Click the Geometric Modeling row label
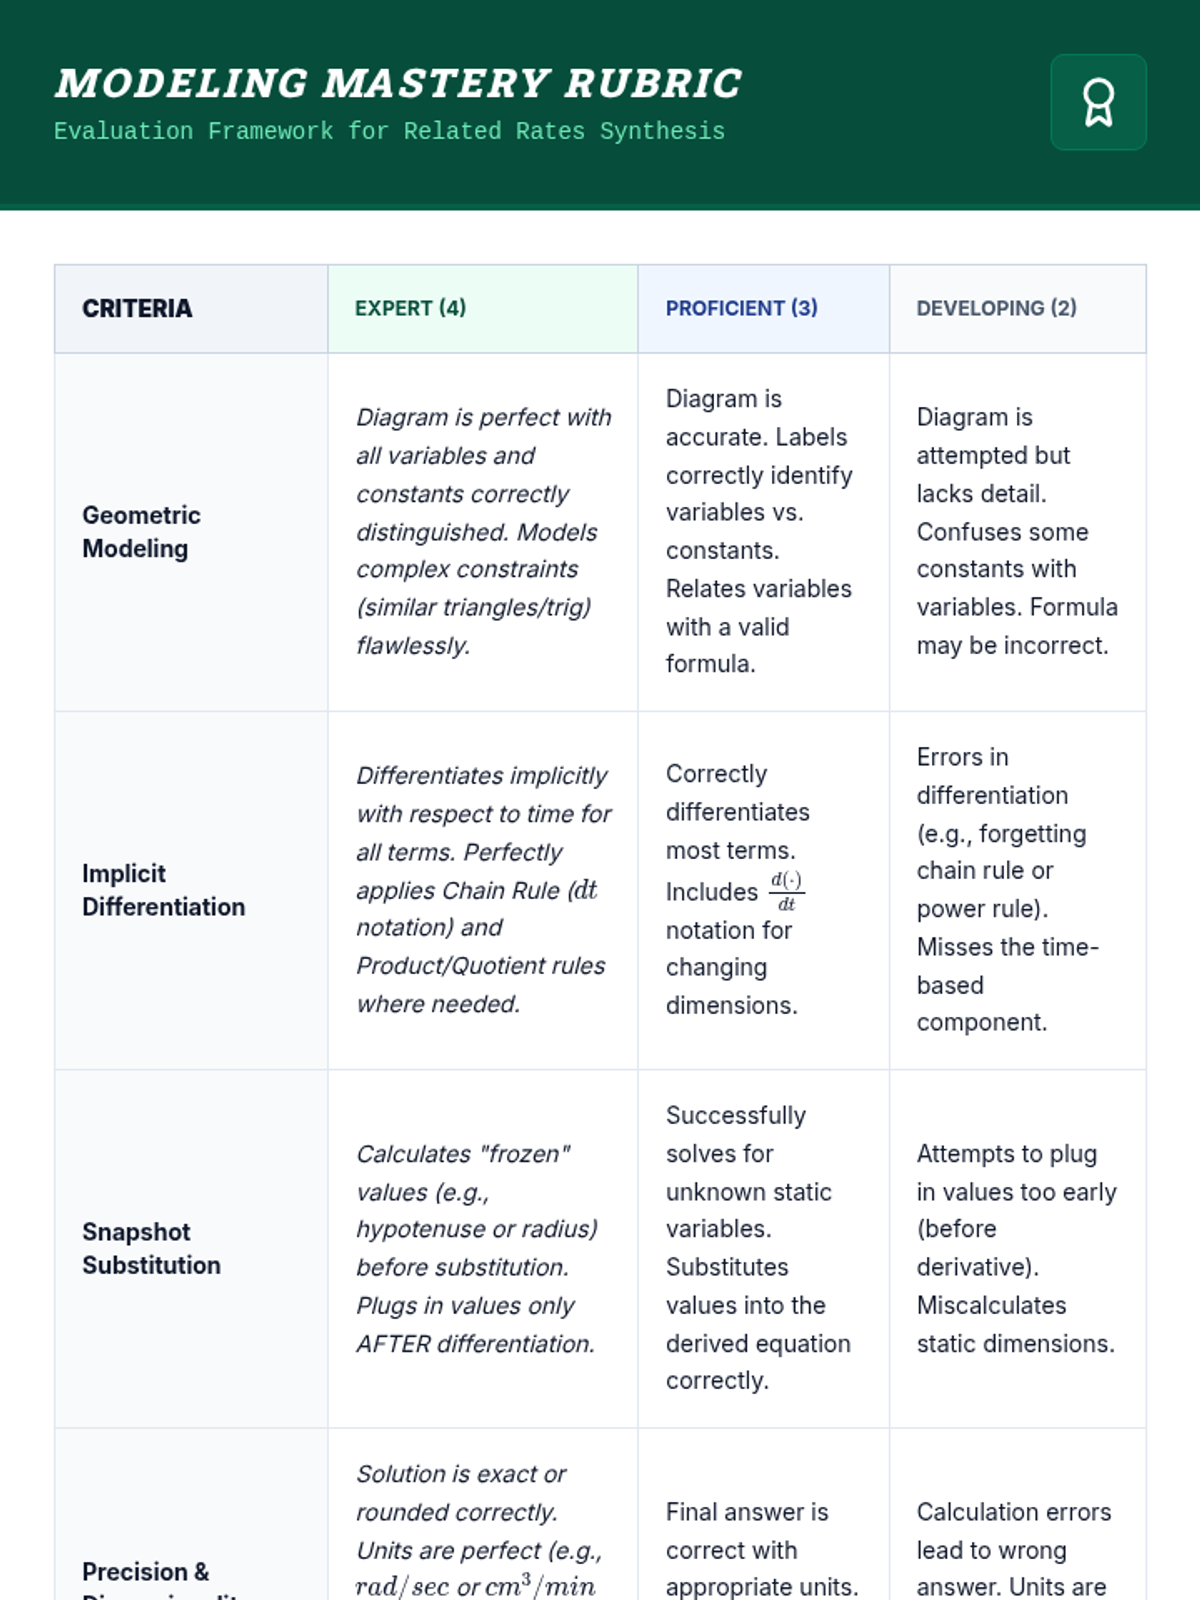Image resolution: width=1200 pixels, height=1600 pixels. (x=141, y=531)
